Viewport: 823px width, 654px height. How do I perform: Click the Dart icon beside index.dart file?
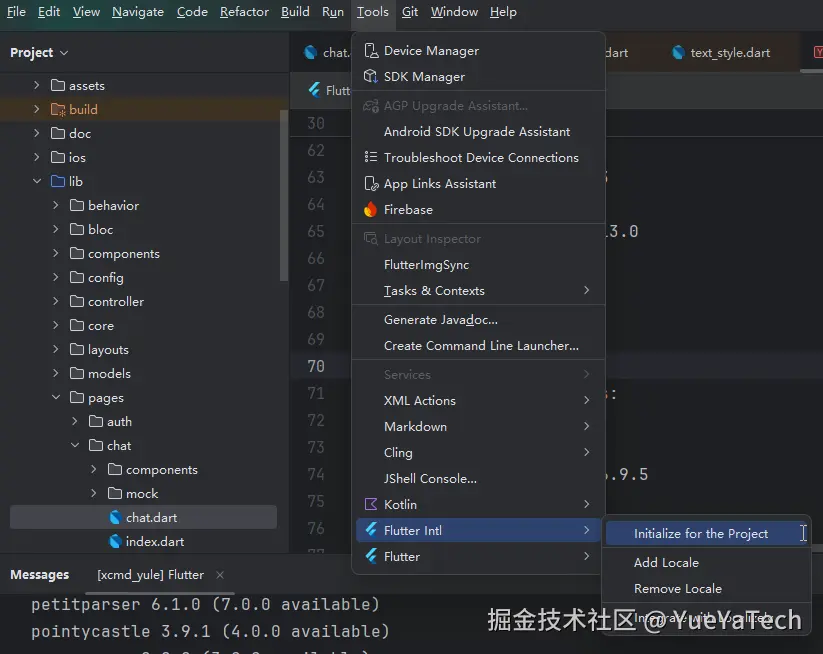click(115, 541)
